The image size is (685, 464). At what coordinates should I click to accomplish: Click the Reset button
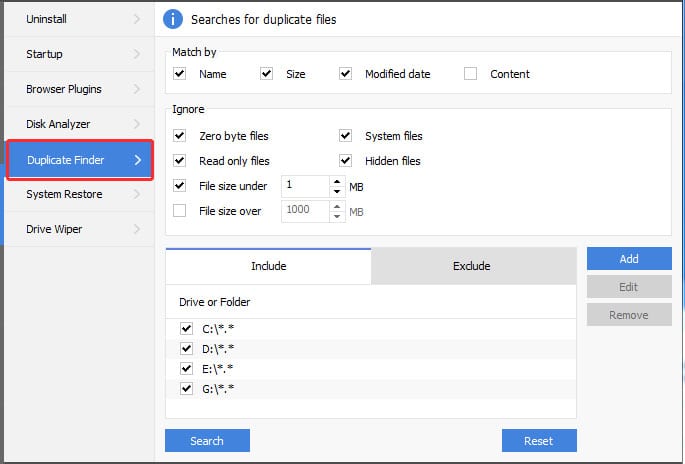point(539,441)
